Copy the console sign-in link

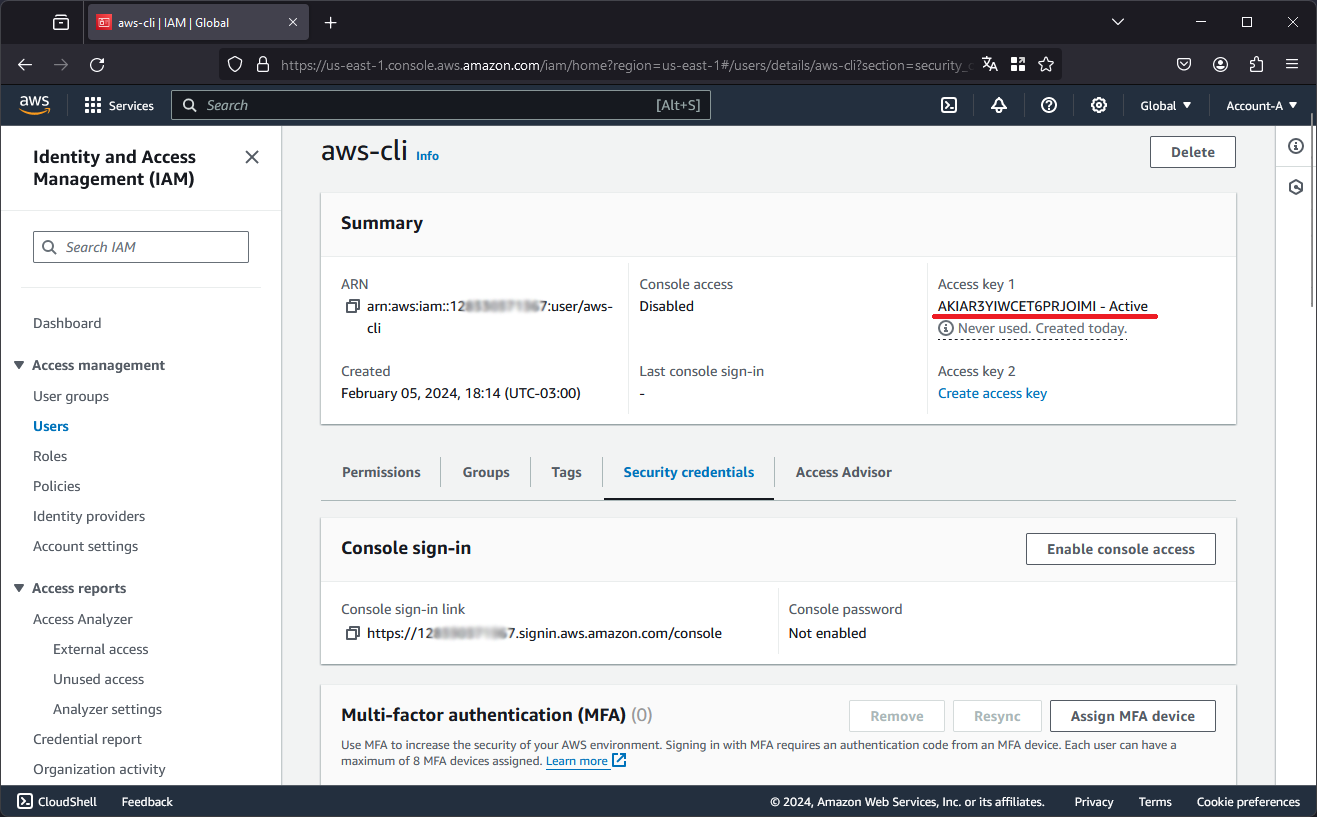click(x=352, y=633)
